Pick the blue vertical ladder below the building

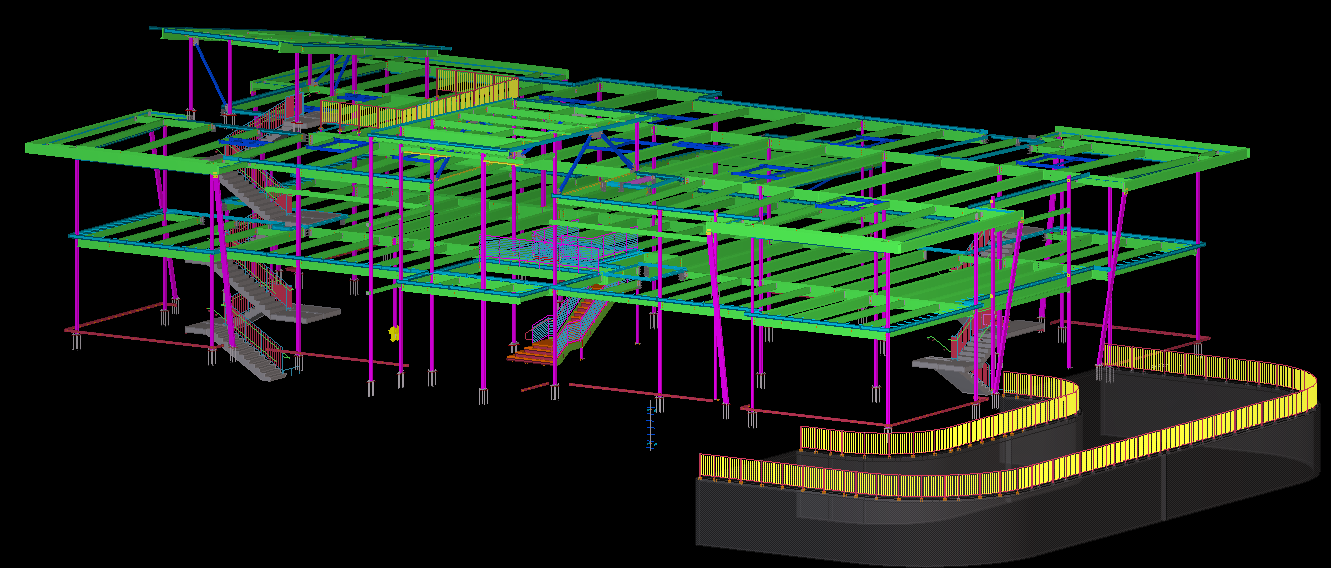tap(651, 425)
